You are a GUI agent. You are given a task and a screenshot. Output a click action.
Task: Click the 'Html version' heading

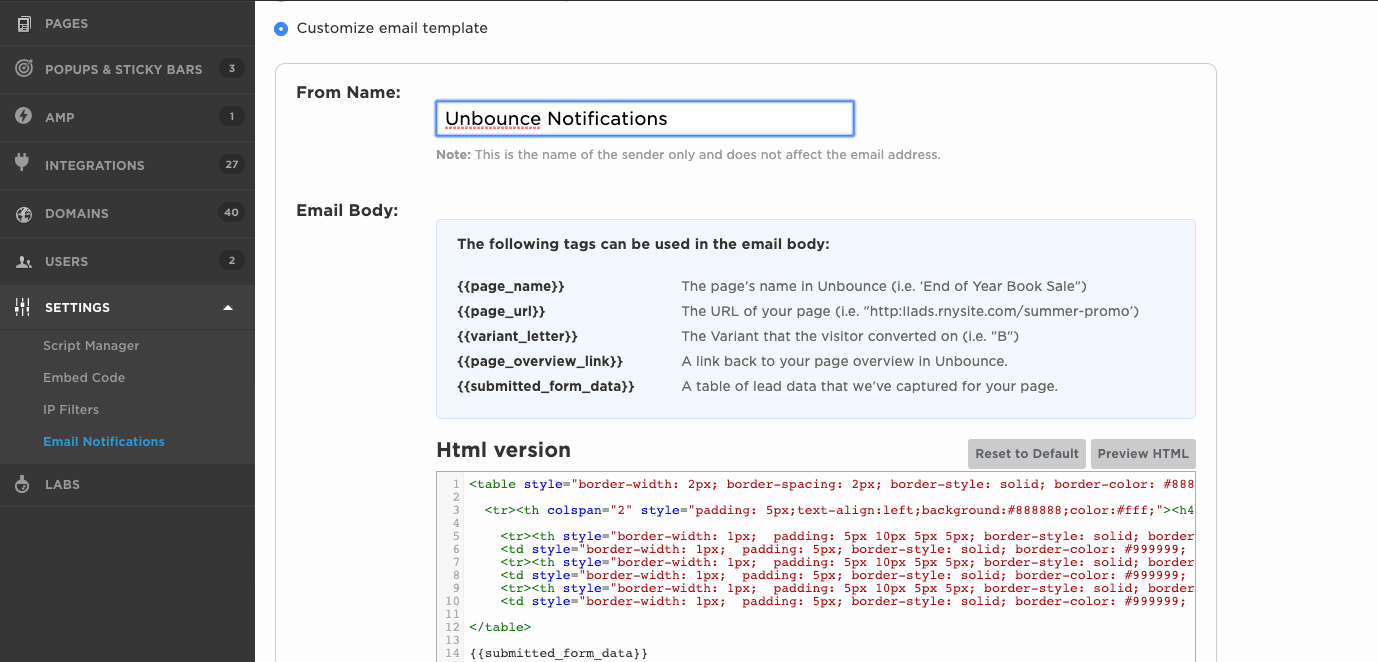click(503, 450)
